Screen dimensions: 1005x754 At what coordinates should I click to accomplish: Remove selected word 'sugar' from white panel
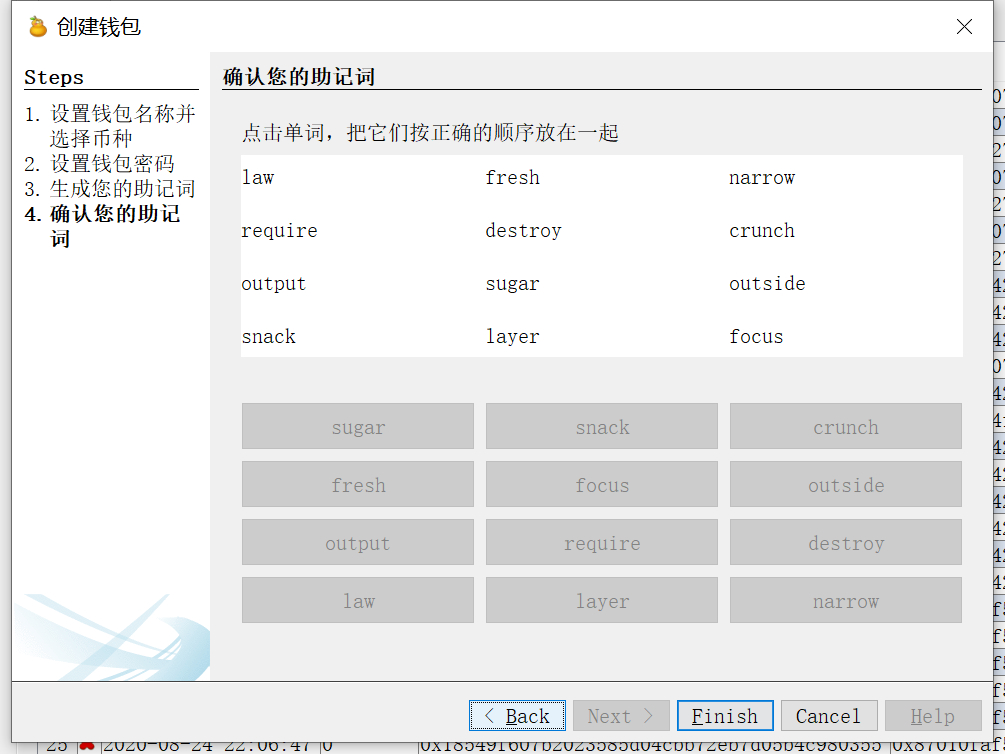pyautogui.click(x=512, y=284)
